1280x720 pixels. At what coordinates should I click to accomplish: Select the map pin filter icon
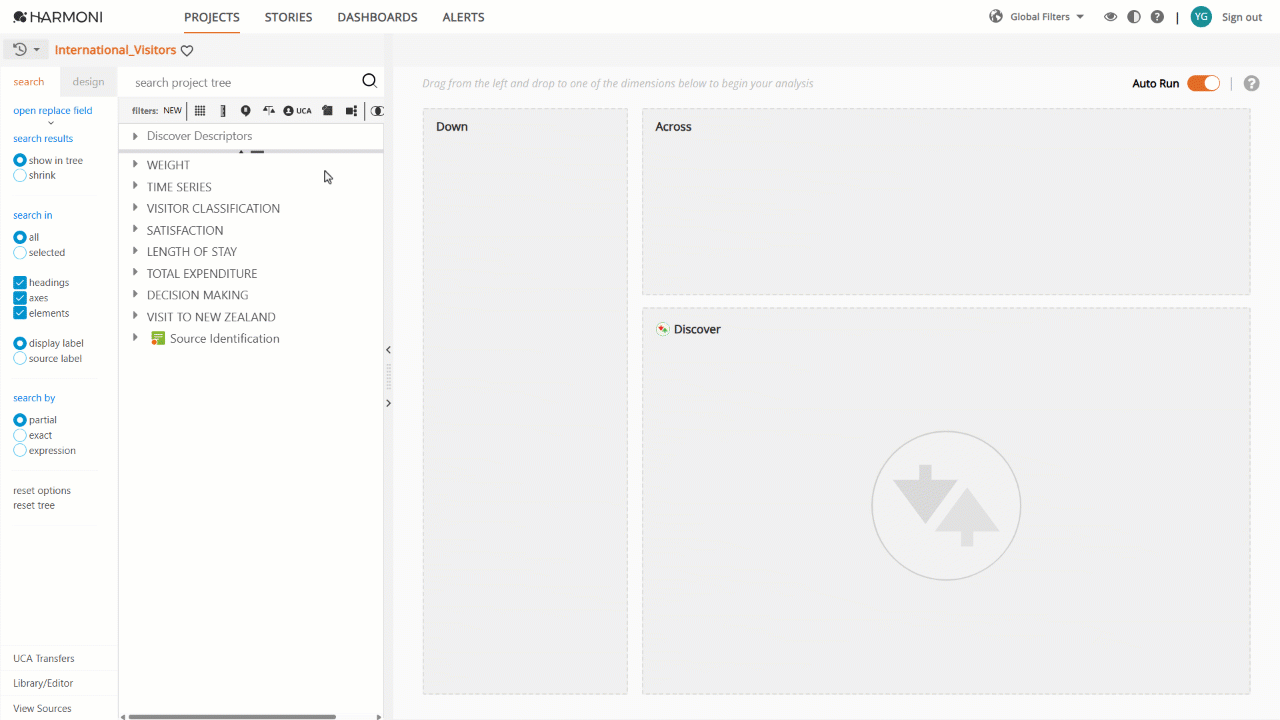click(x=245, y=111)
